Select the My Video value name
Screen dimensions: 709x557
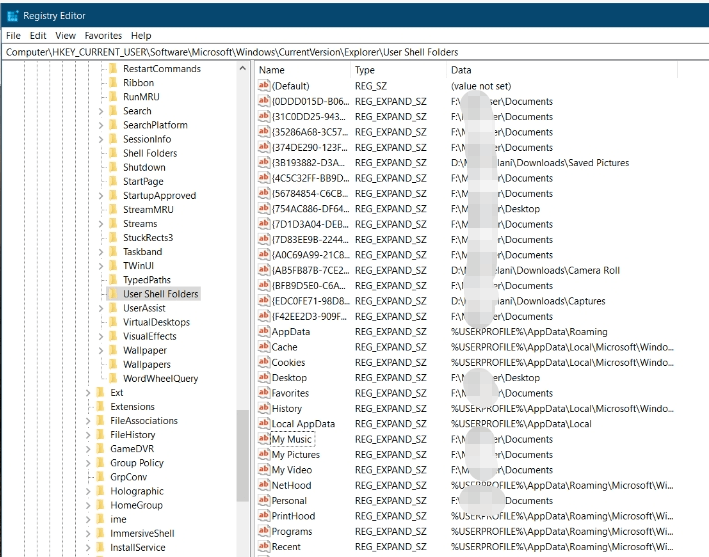tap(292, 470)
